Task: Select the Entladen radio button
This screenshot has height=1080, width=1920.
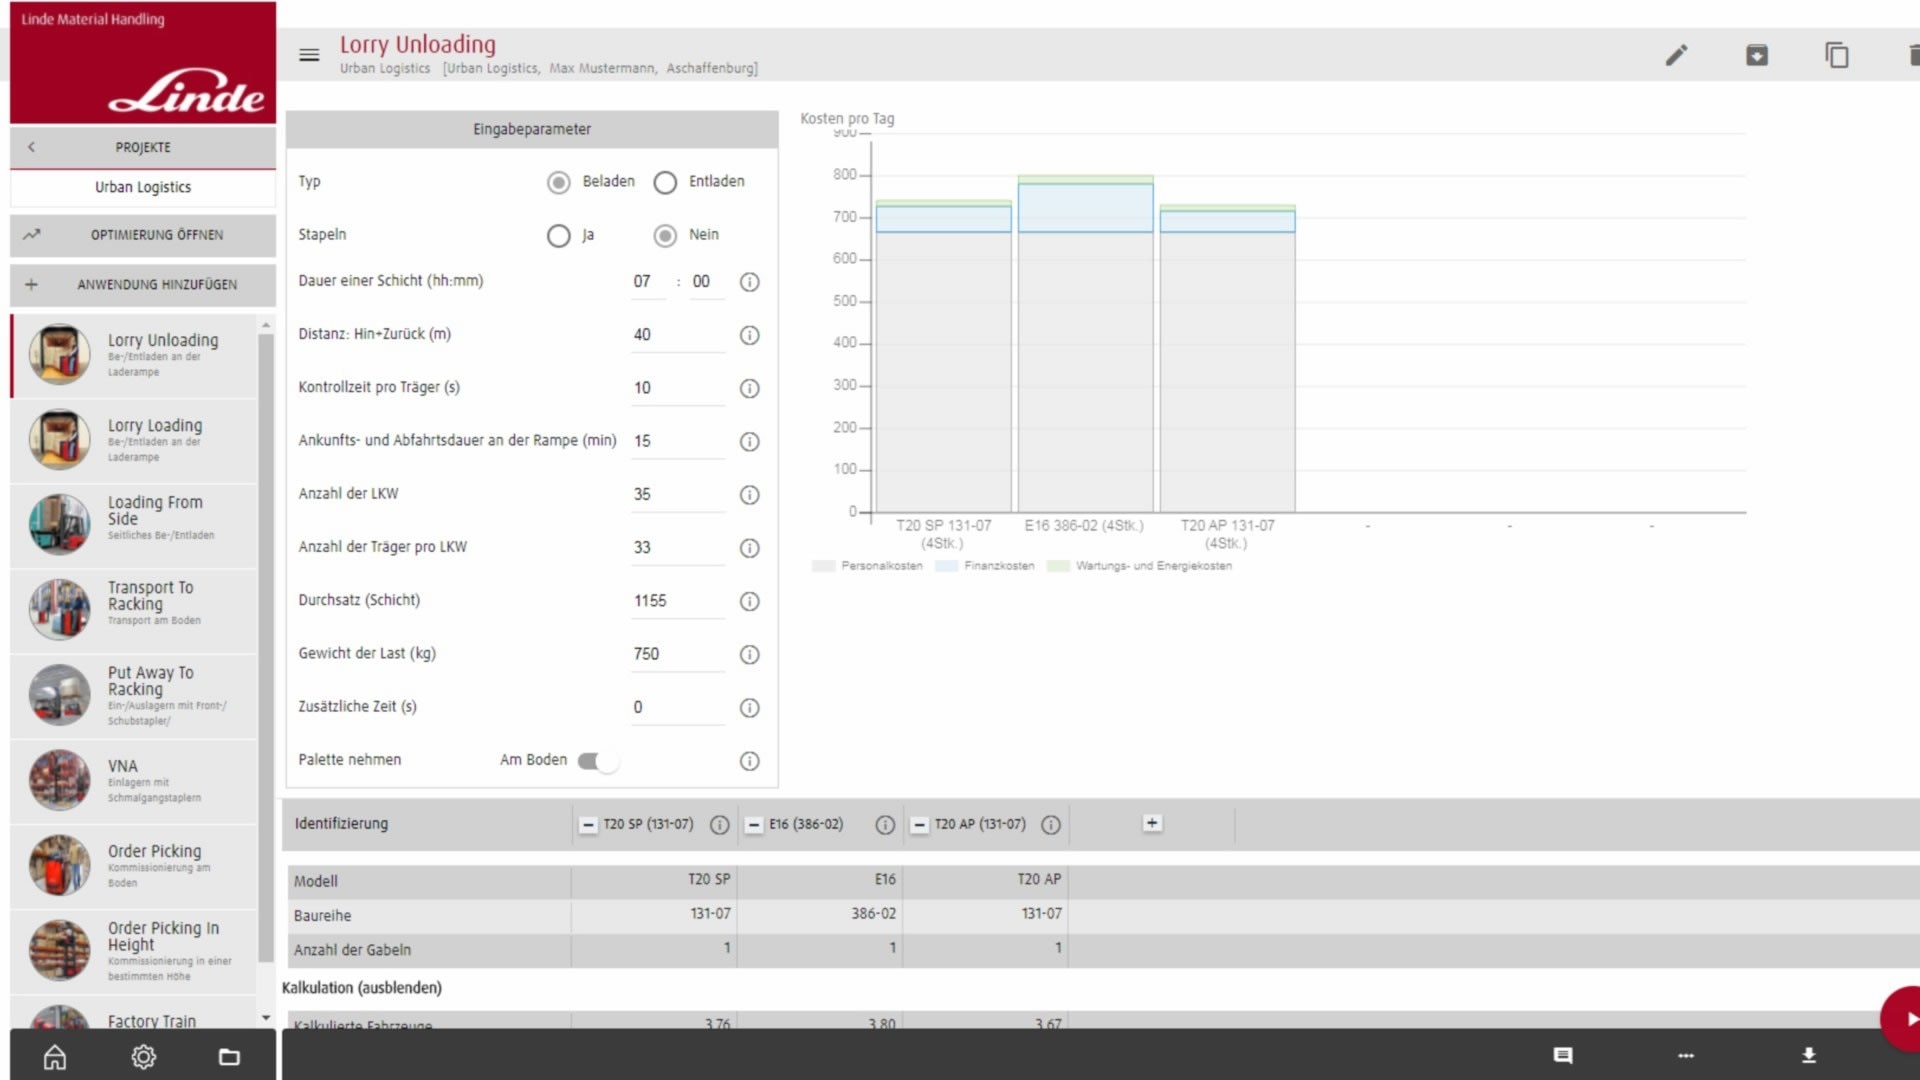Action: 665,182
